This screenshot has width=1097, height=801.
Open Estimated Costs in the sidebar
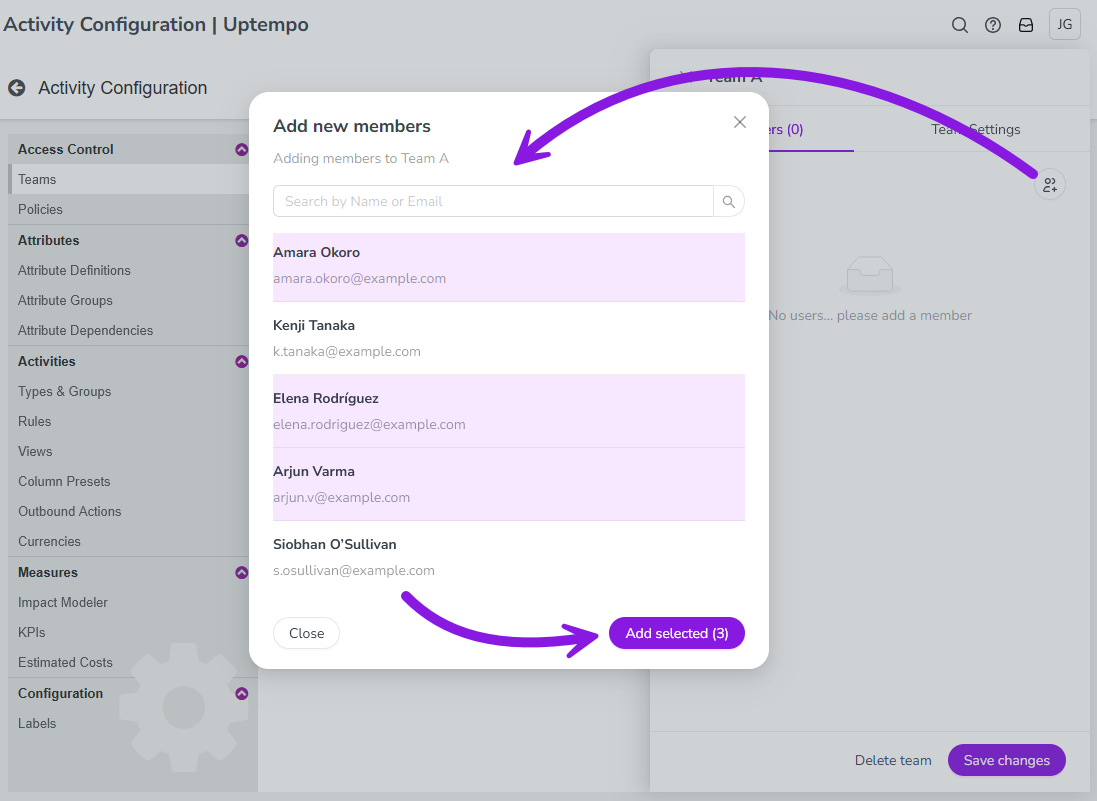(x=129, y=663)
